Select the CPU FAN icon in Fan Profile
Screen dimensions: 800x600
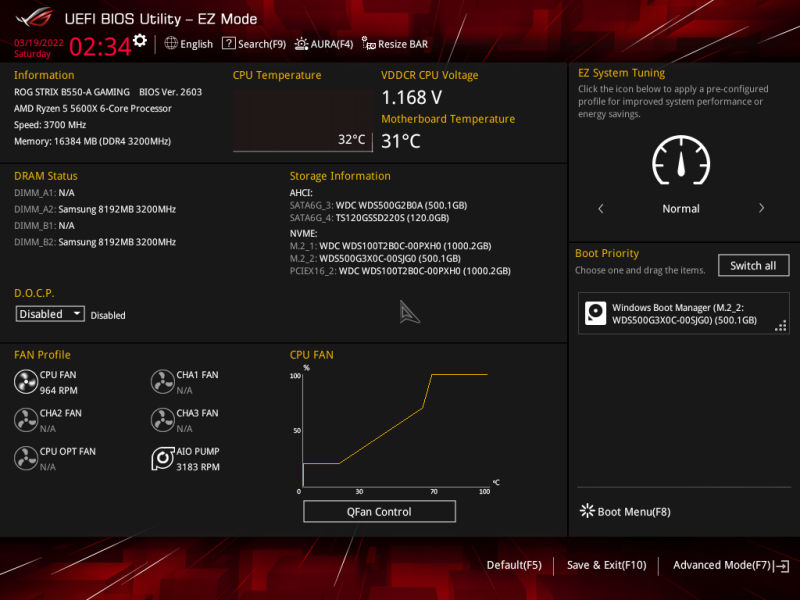[26, 381]
